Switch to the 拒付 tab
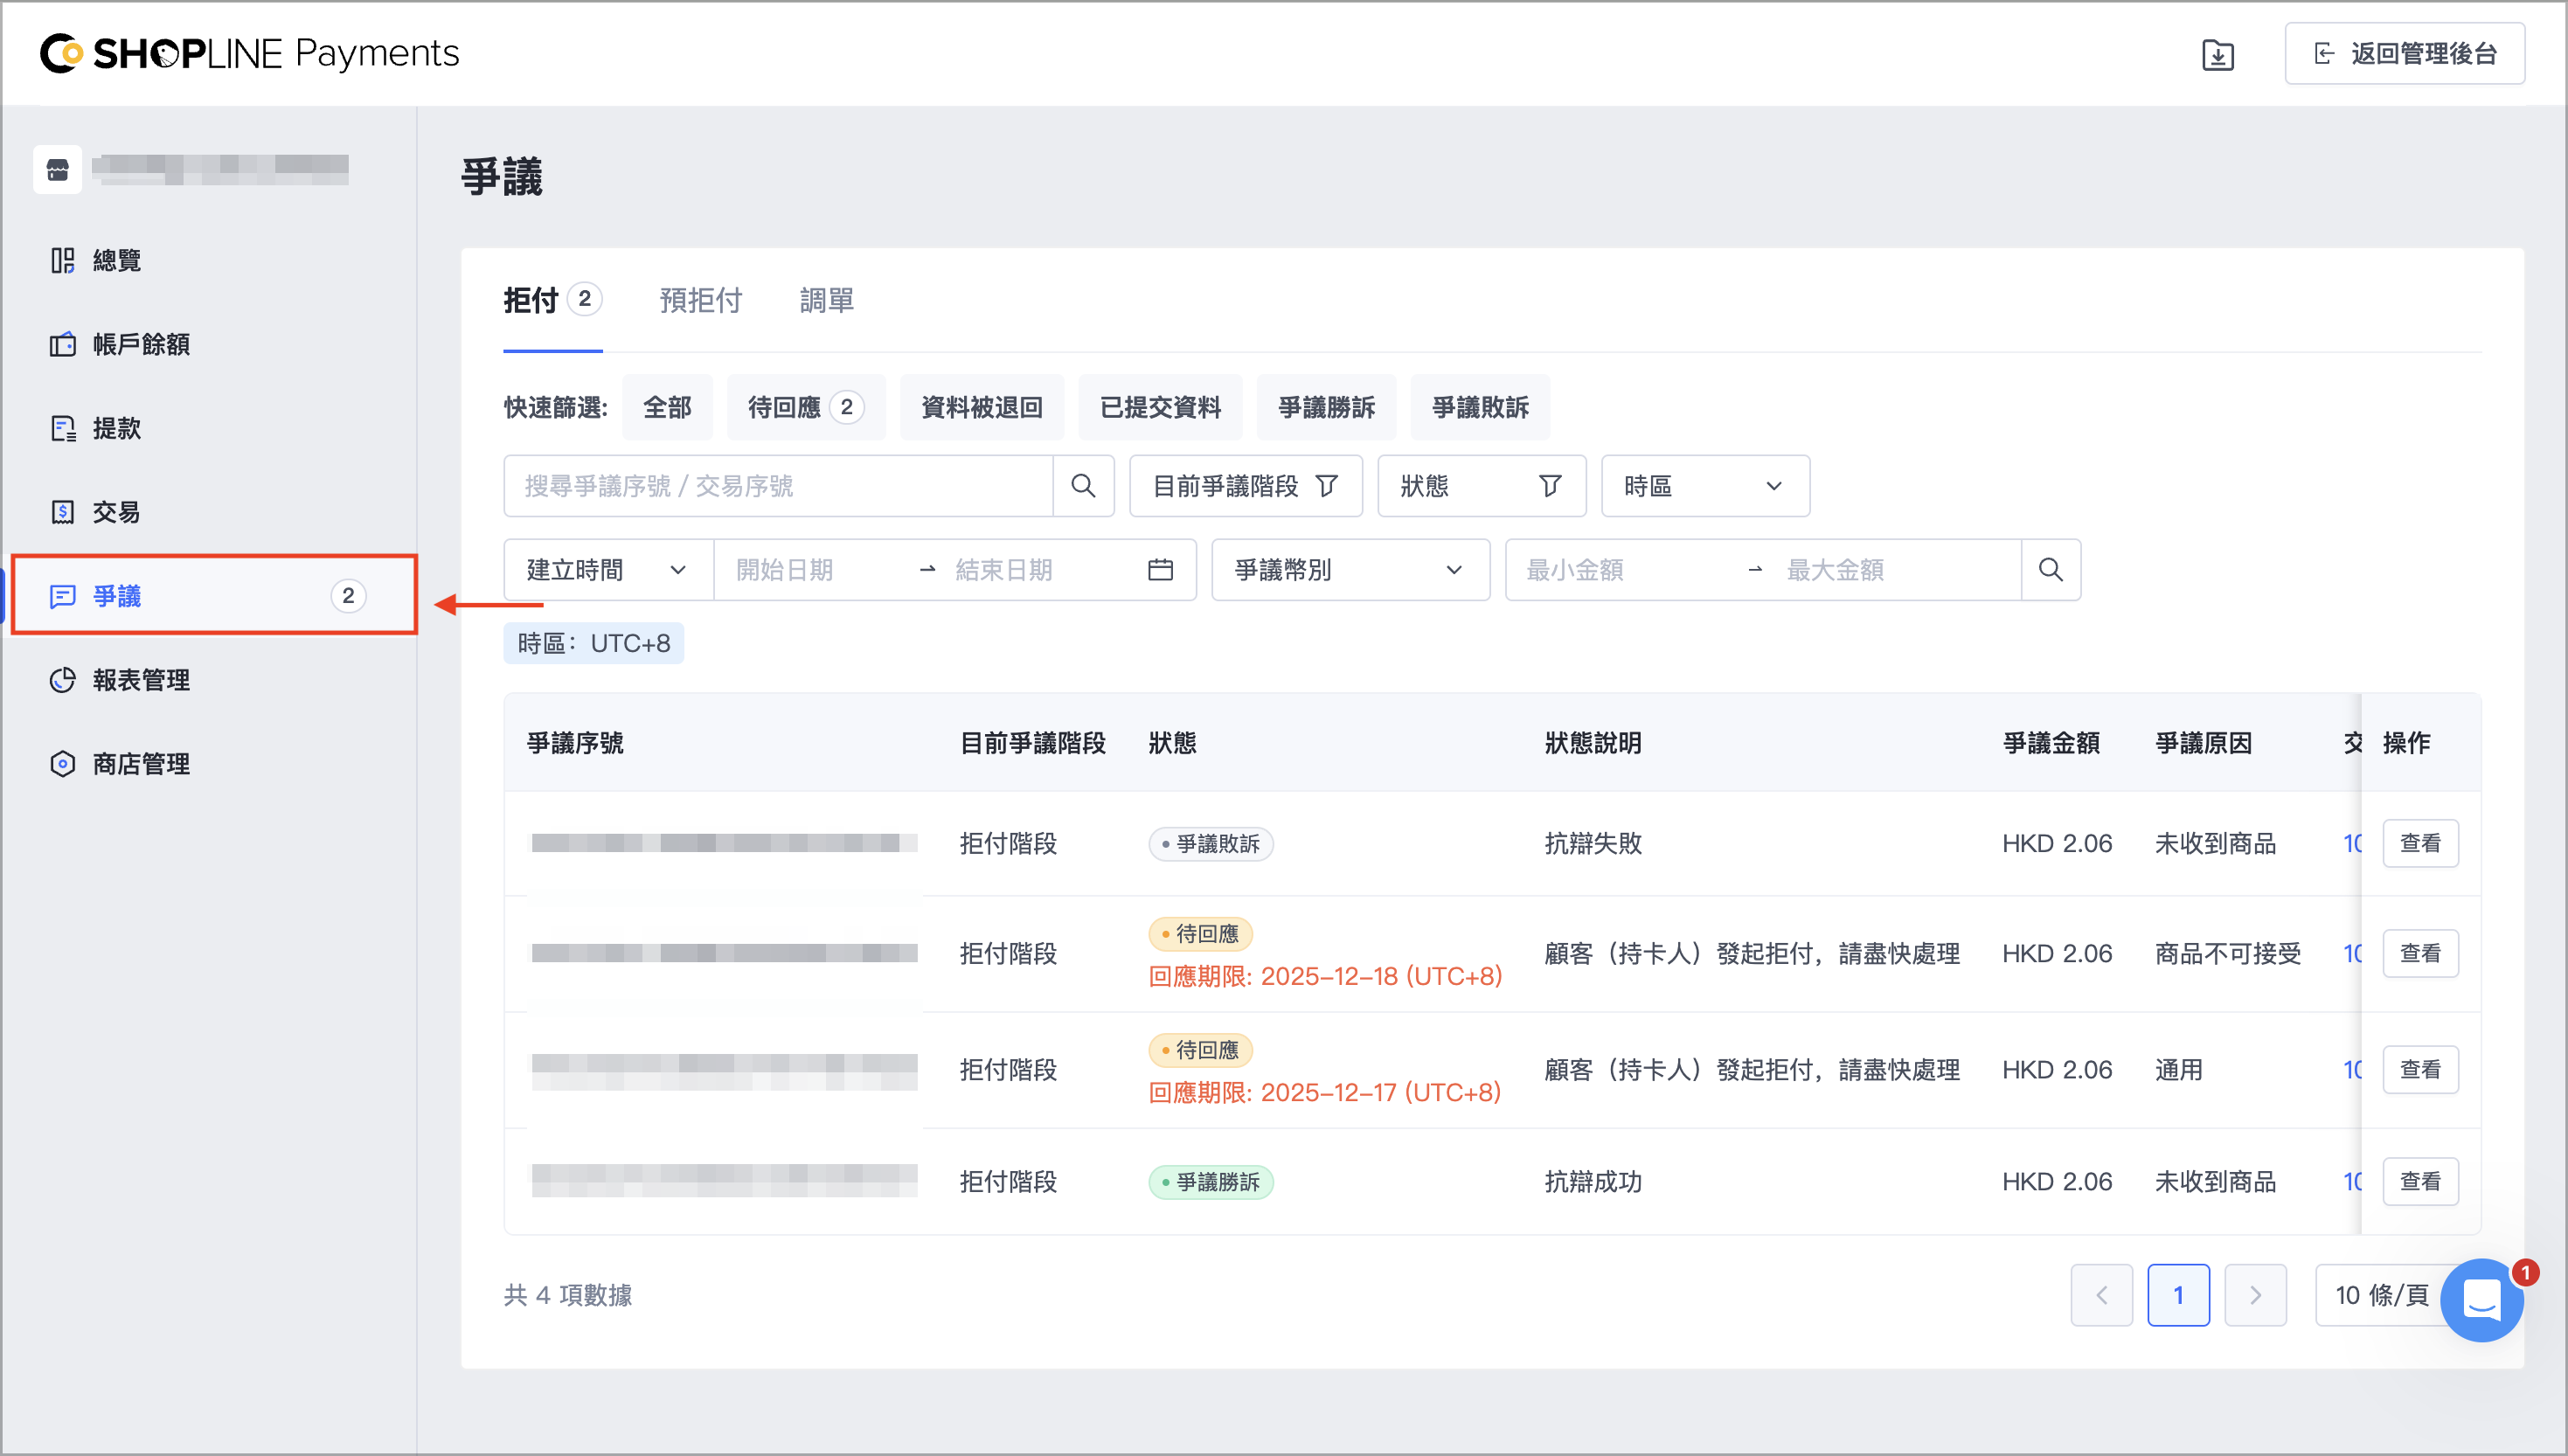This screenshot has height=1456, width=2568. (x=552, y=300)
